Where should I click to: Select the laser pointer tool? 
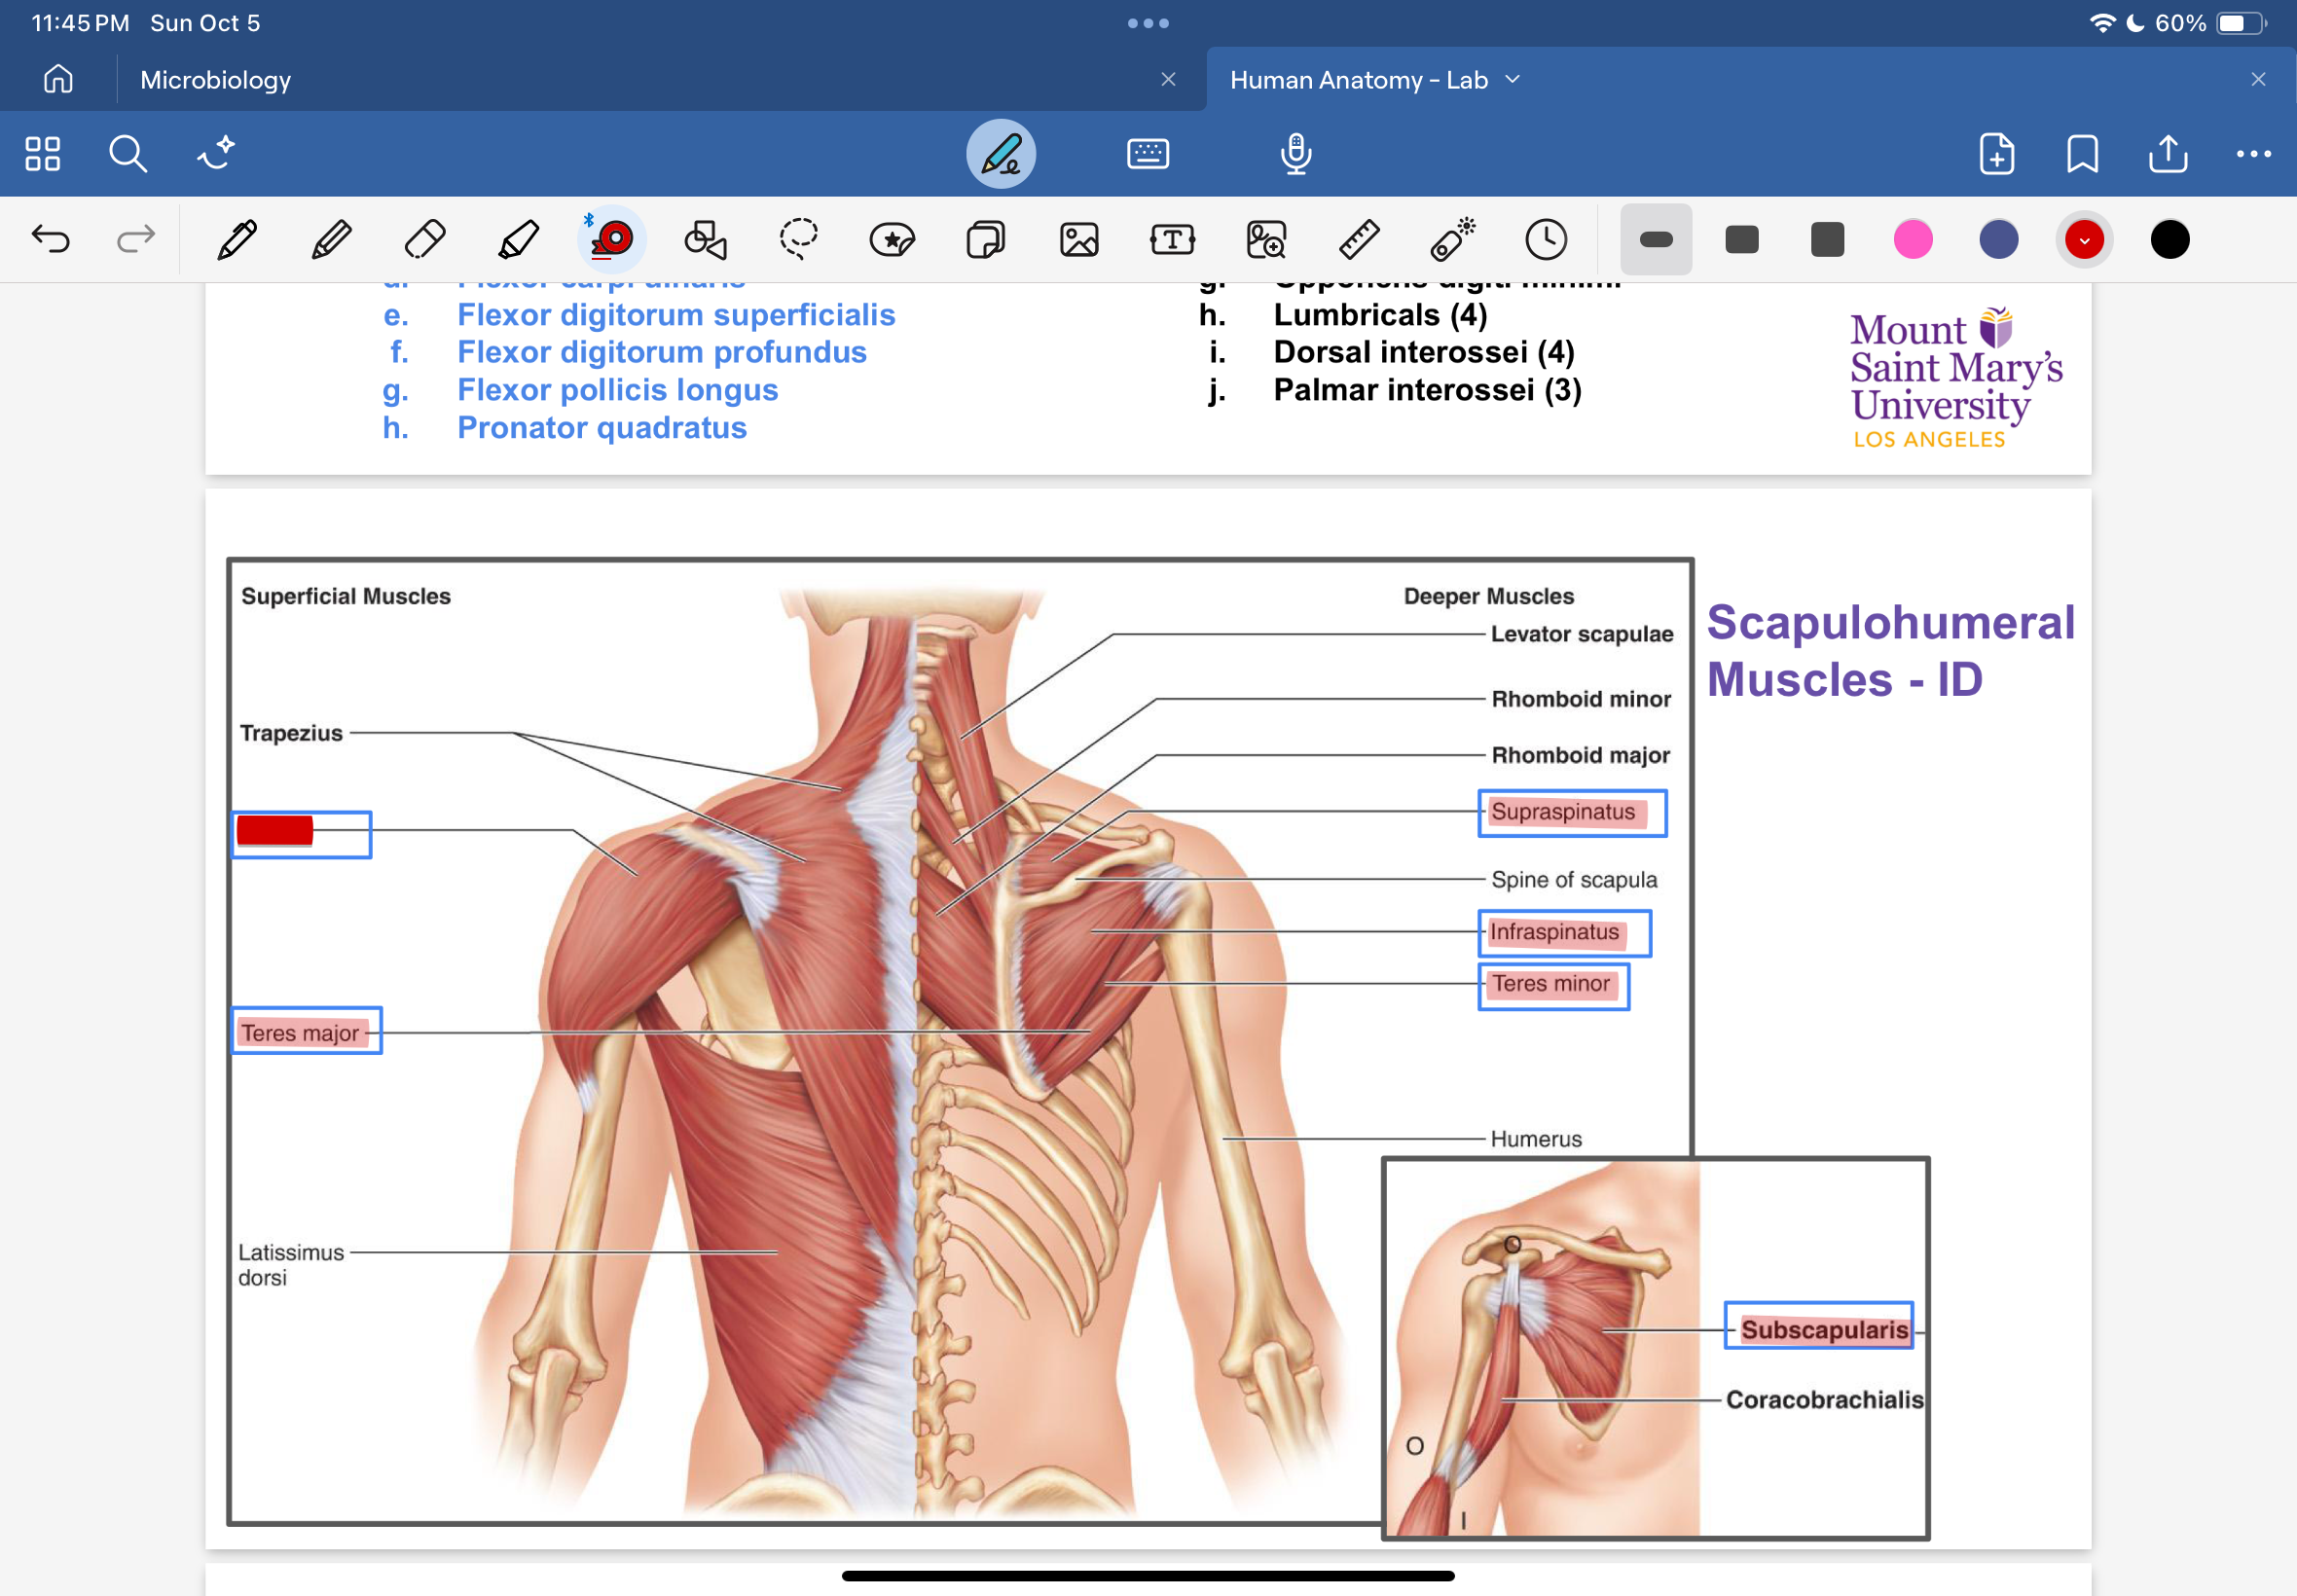pyautogui.click(x=1452, y=240)
